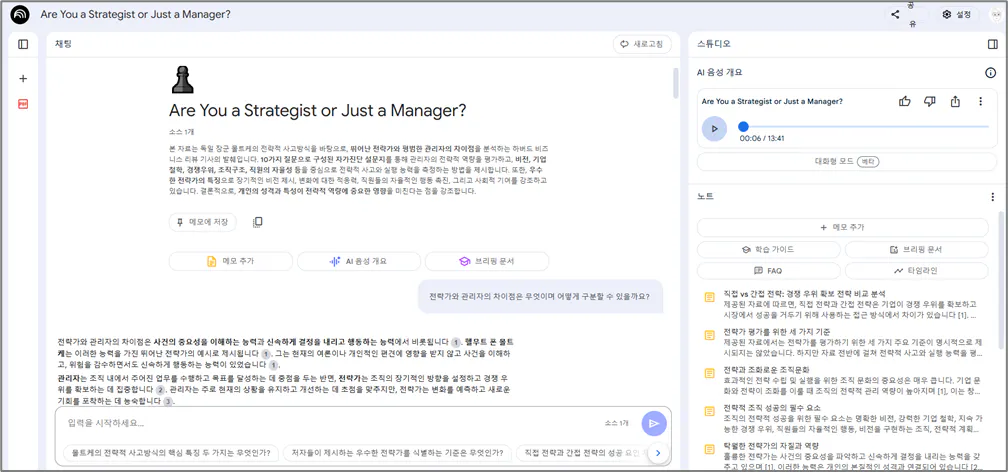
Task: Click 메모 추가 in notes panel
Action: pyautogui.click(x=843, y=227)
